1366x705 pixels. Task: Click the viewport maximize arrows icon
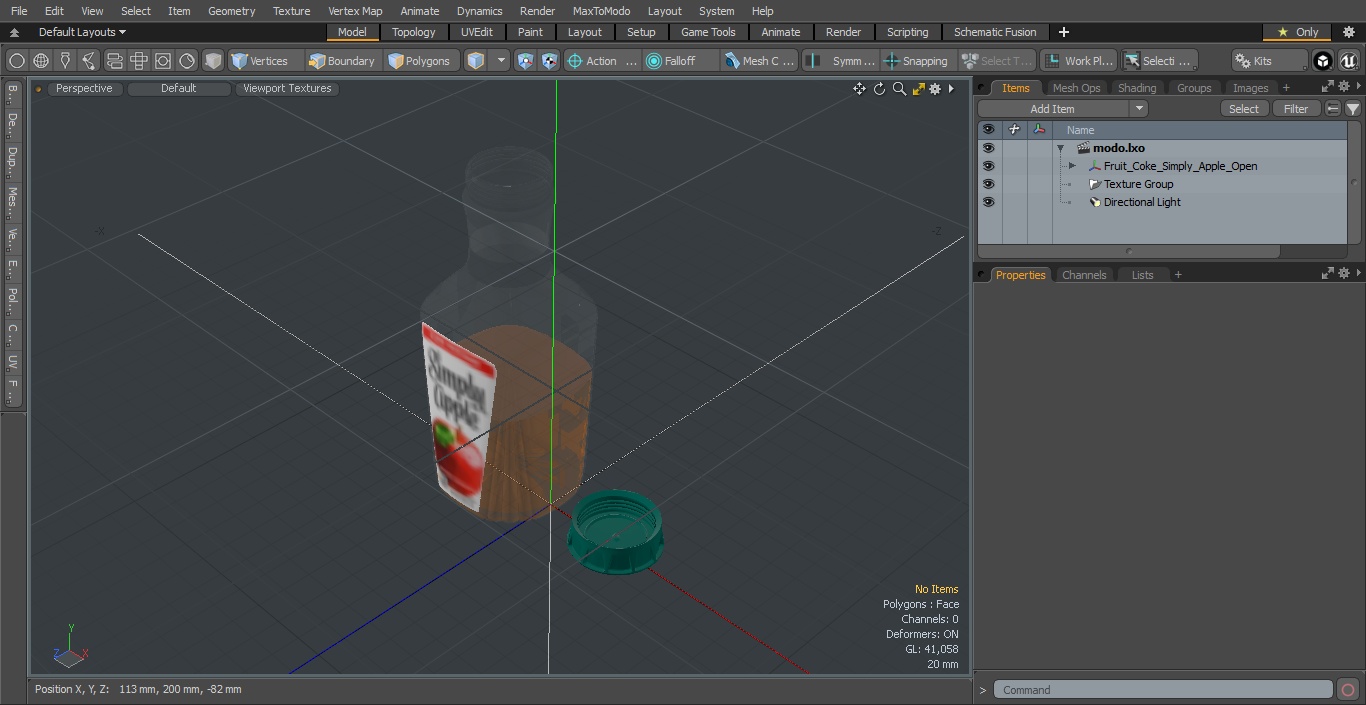(918, 89)
